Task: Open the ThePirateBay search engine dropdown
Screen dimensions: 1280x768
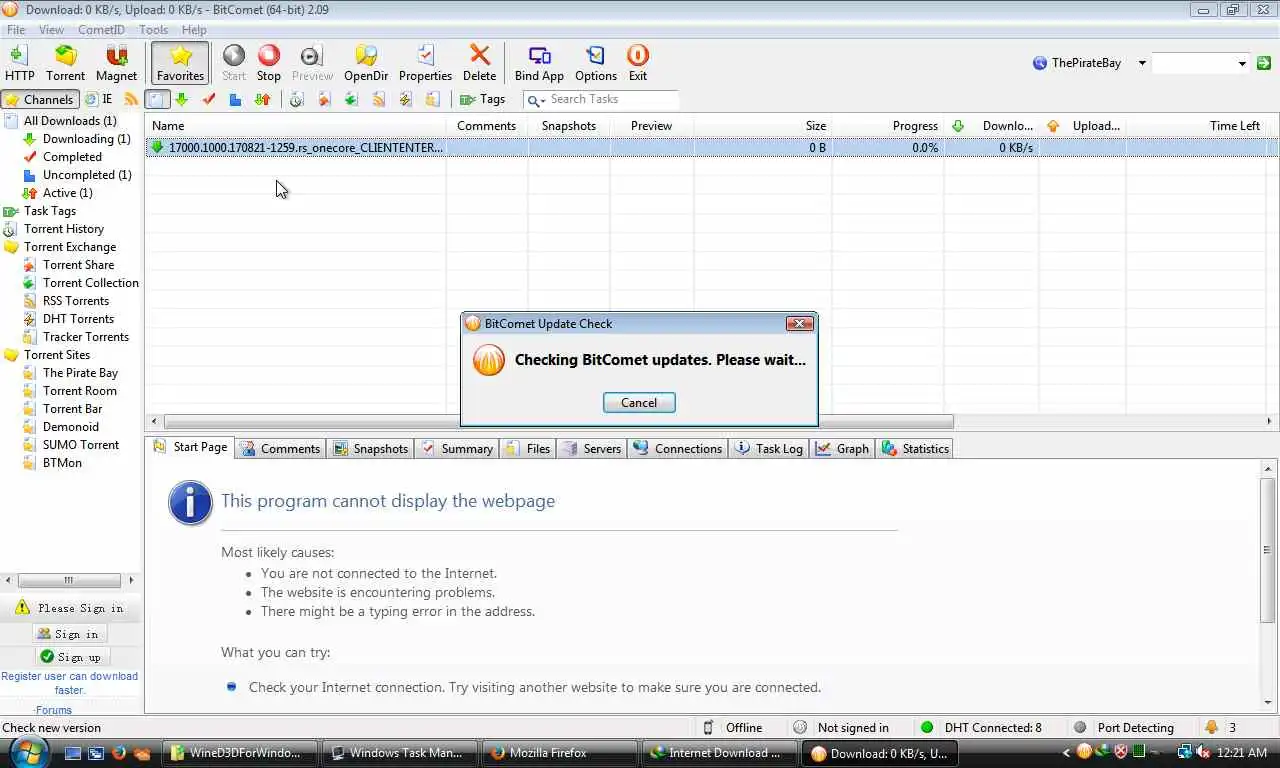Action: 1142,63
